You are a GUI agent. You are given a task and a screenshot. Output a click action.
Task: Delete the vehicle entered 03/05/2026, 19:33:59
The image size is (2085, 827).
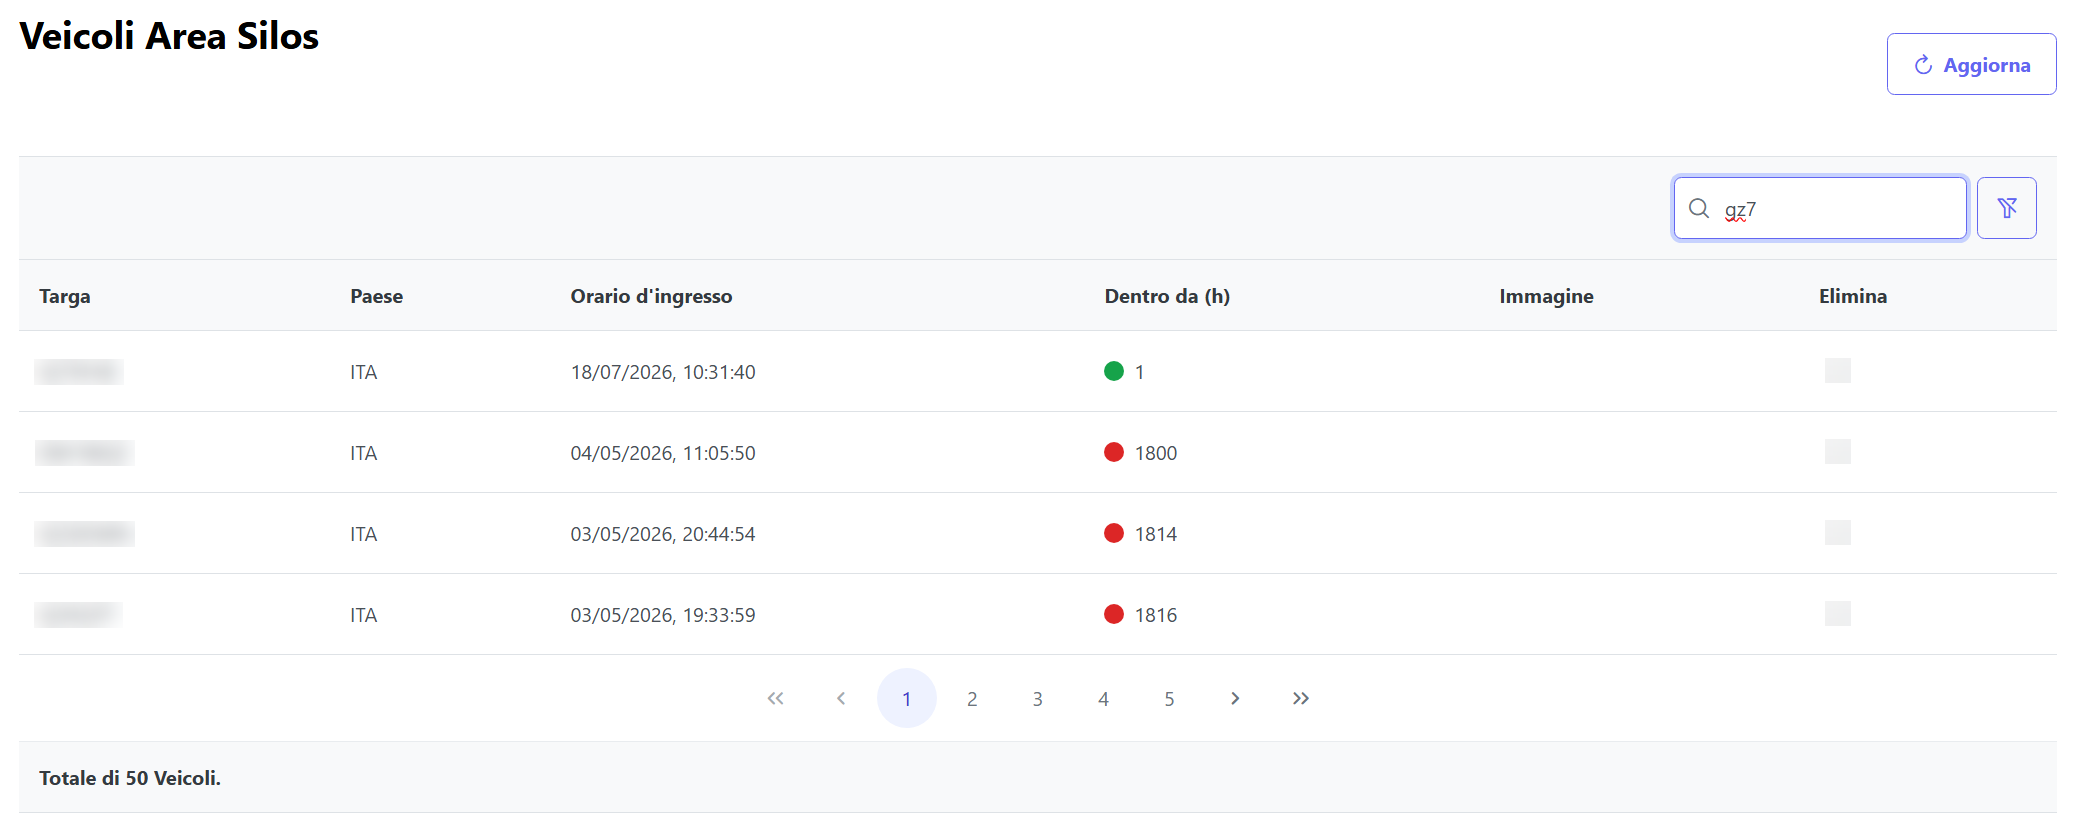[x=1837, y=614]
